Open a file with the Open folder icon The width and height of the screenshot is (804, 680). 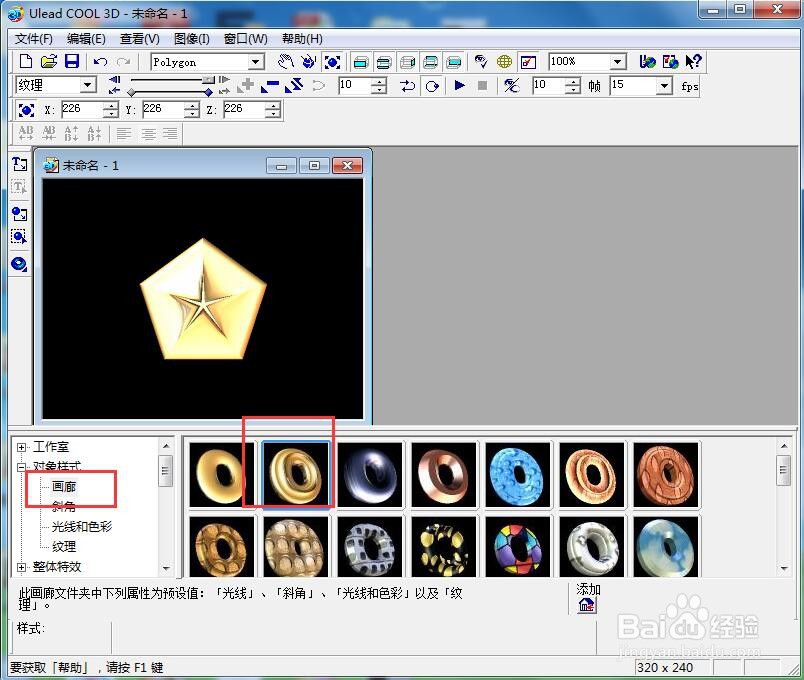[x=49, y=62]
